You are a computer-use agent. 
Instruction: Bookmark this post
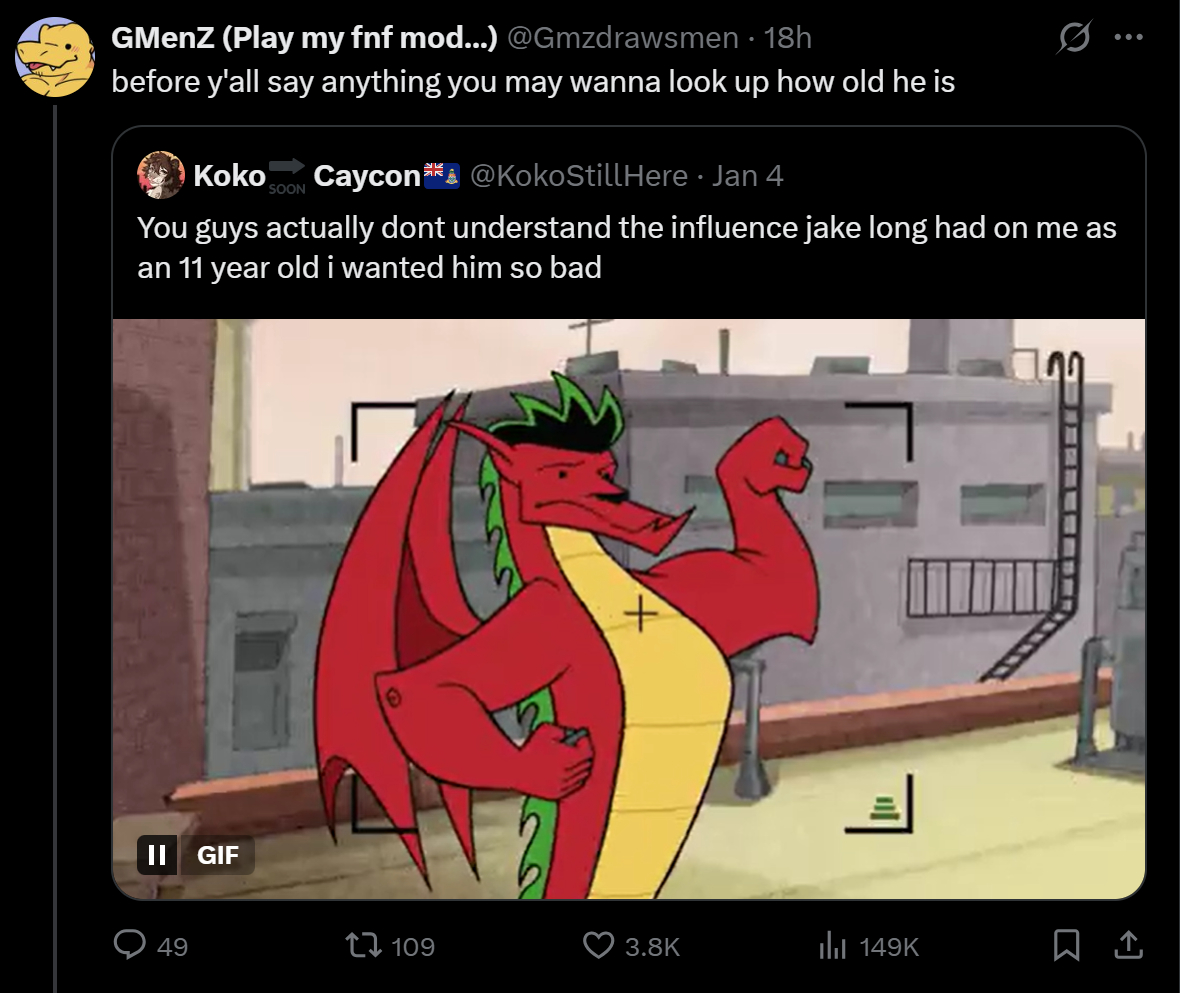coord(1067,945)
